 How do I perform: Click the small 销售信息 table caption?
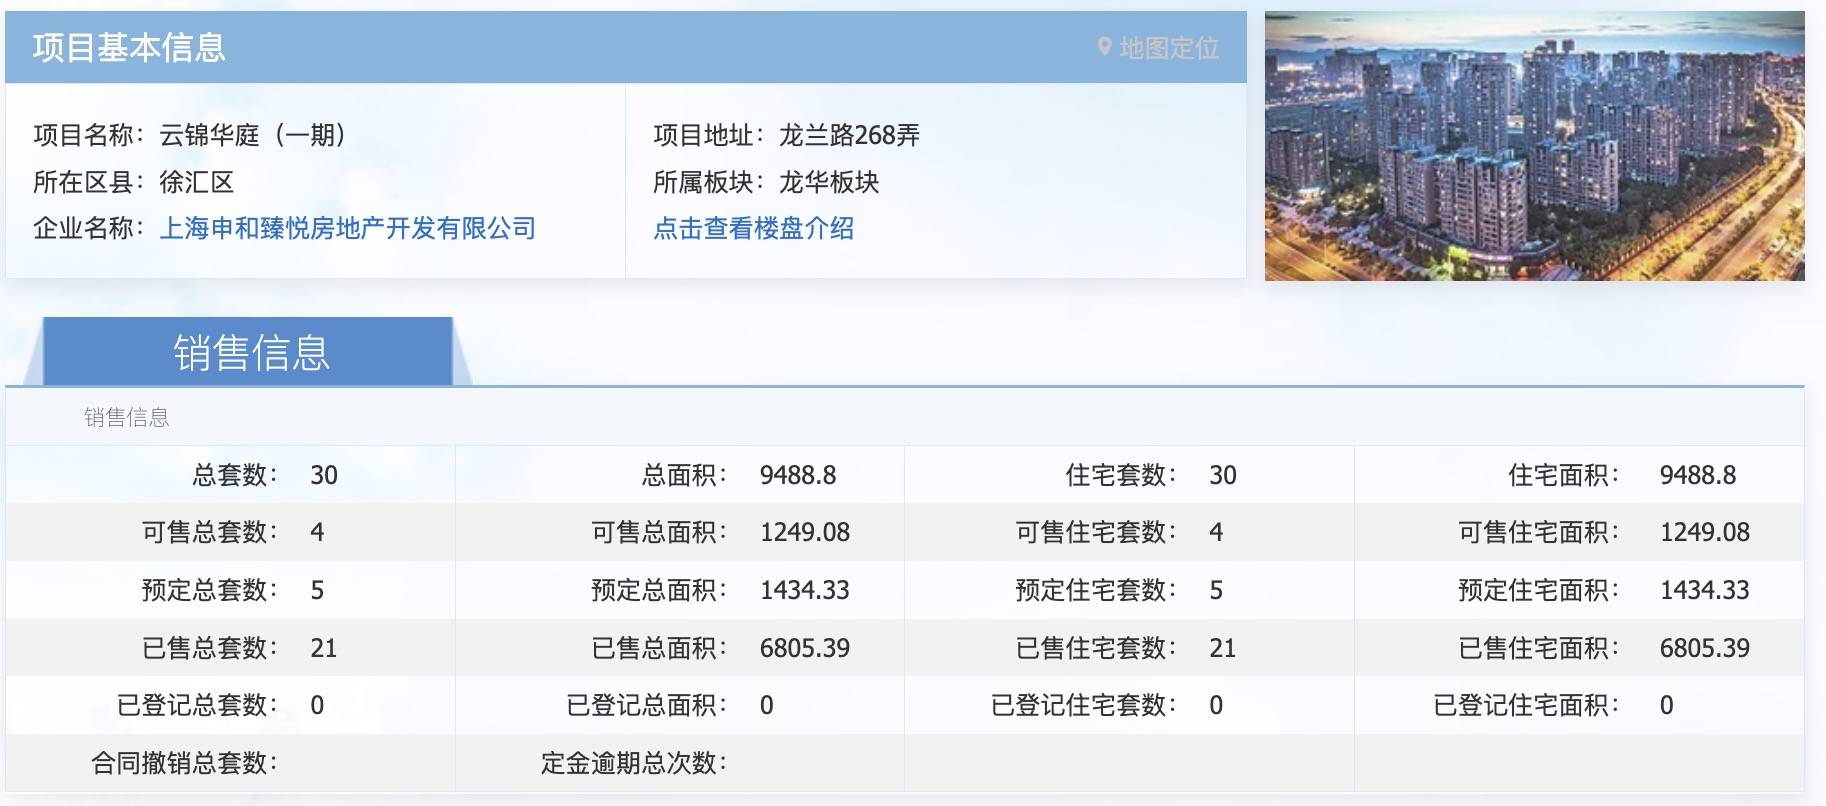[127, 417]
